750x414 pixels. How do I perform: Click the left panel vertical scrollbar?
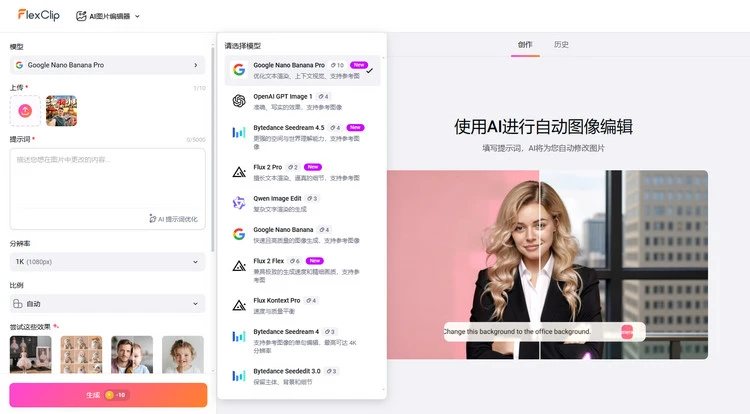tap(213, 148)
